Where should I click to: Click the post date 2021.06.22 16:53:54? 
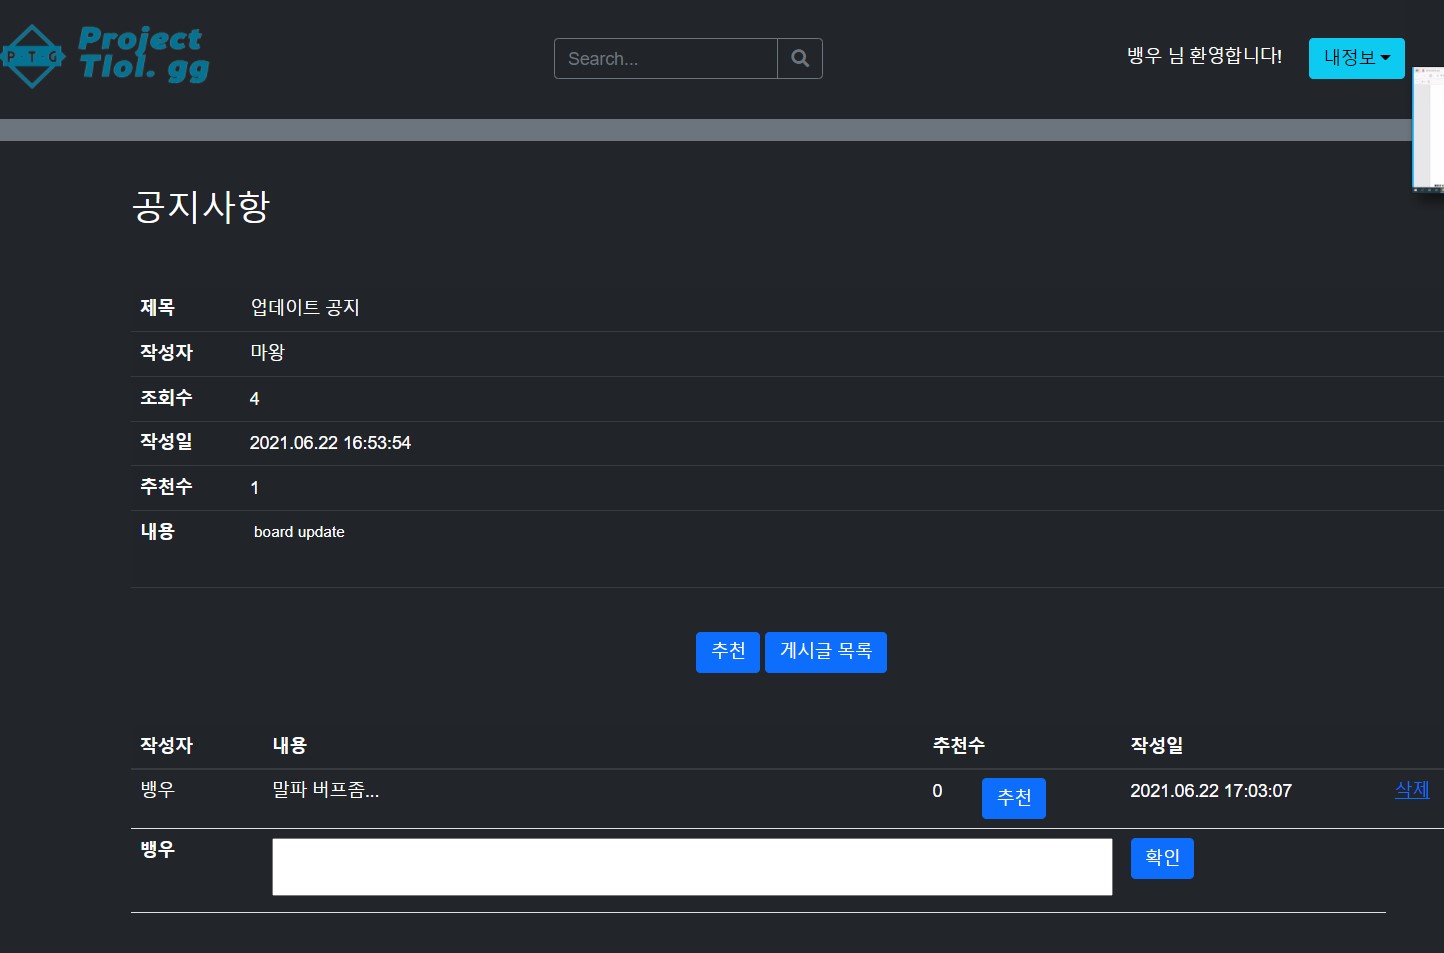pos(330,443)
